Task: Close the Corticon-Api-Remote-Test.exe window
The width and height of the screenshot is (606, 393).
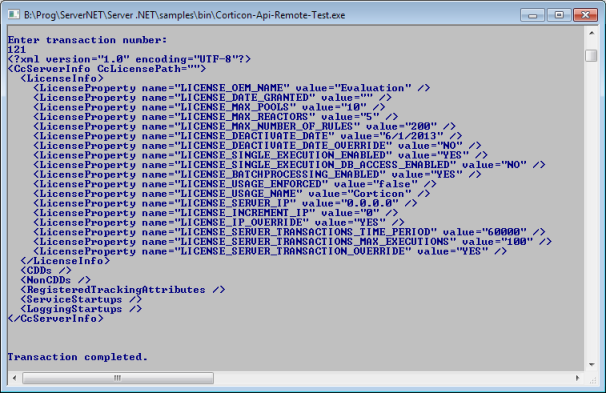Action: click(585, 15)
